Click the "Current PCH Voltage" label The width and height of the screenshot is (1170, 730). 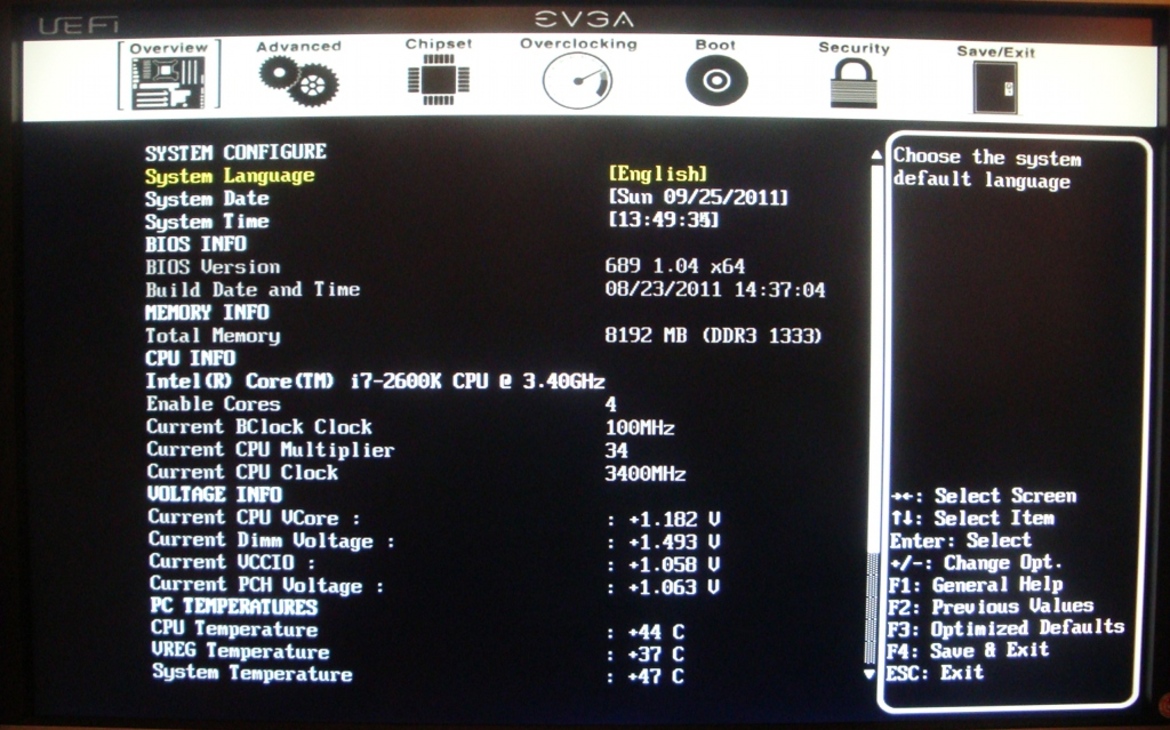[x=266, y=584]
